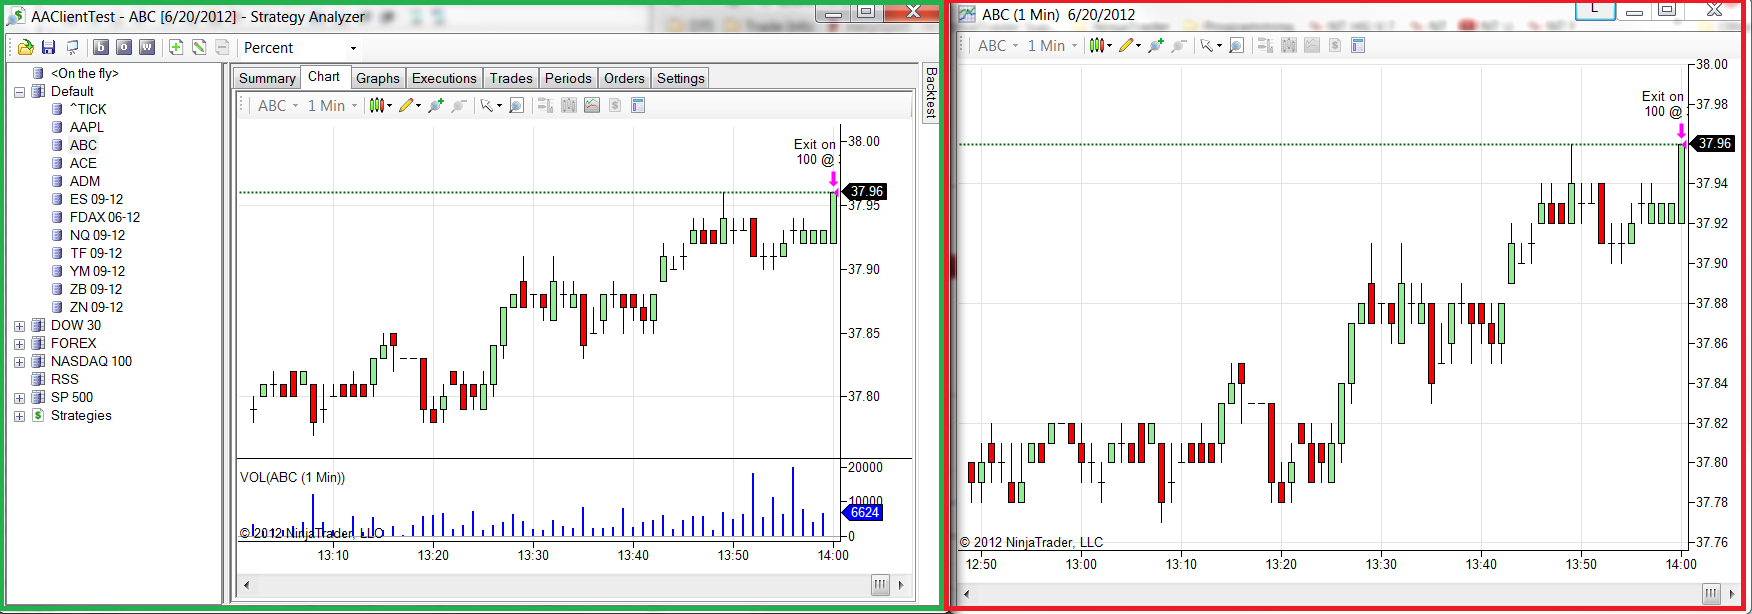Image resolution: width=1752 pixels, height=614 pixels.
Task: Select the drawing pencil tool in Strategy Analyzer chart
Action: pyautogui.click(x=406, y=105)
